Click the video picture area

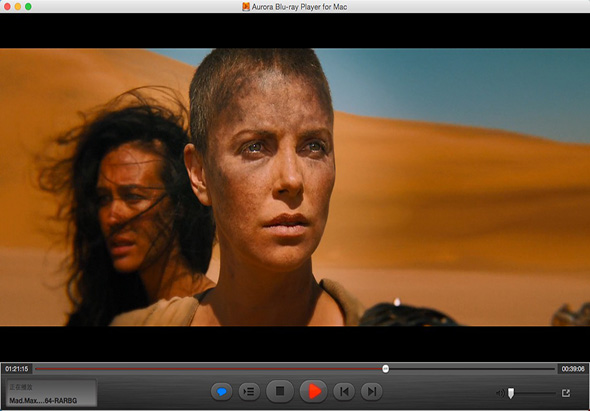click(x=295, y=187)
